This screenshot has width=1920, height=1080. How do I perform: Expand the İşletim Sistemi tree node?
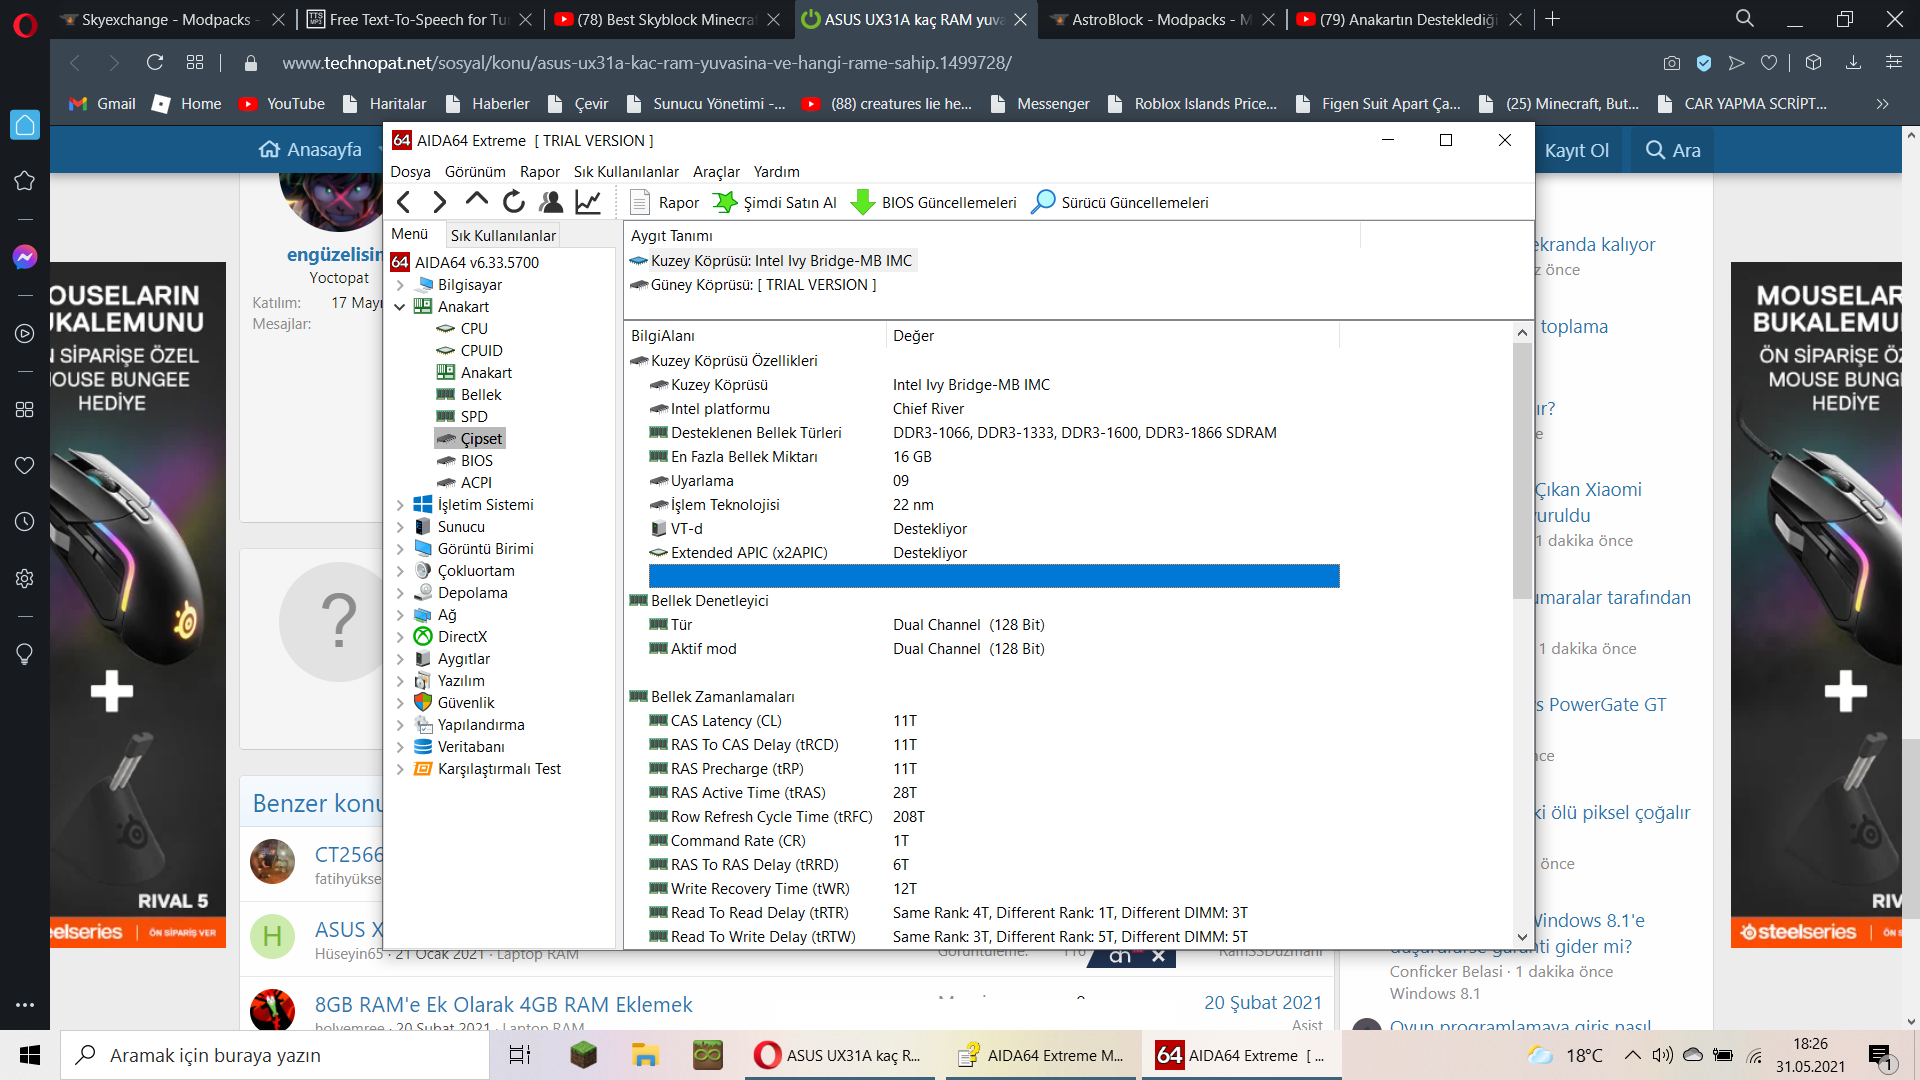[x=400, y=505]
